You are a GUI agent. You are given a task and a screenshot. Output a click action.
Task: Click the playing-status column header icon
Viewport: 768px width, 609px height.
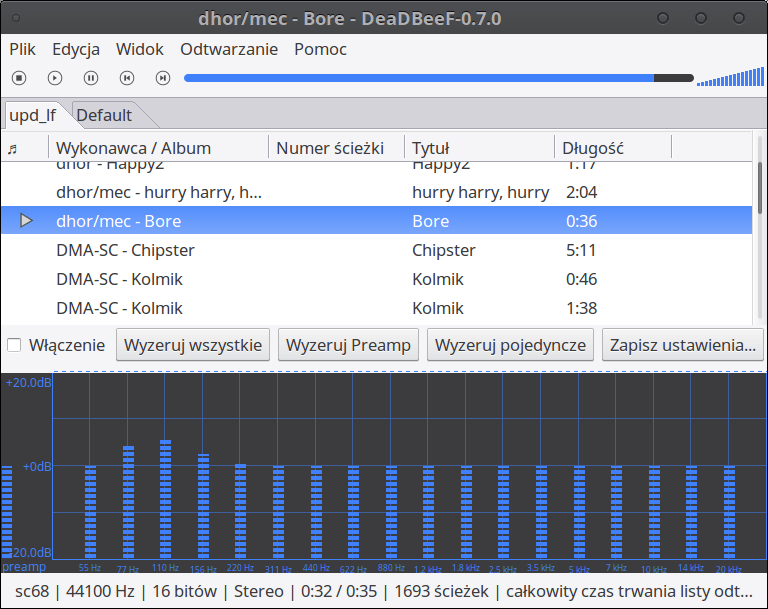13,148
